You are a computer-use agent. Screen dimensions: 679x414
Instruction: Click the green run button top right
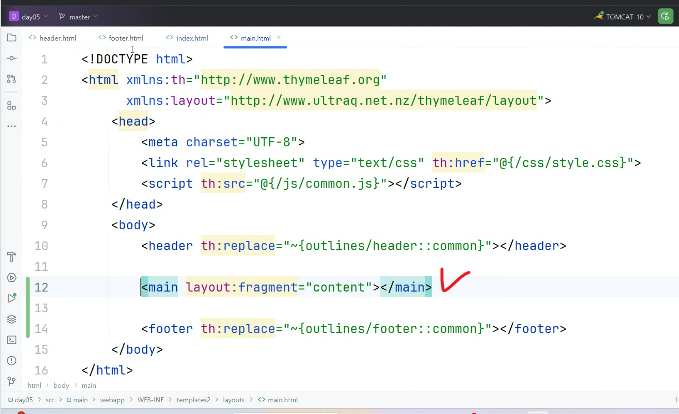pos(665,16)
